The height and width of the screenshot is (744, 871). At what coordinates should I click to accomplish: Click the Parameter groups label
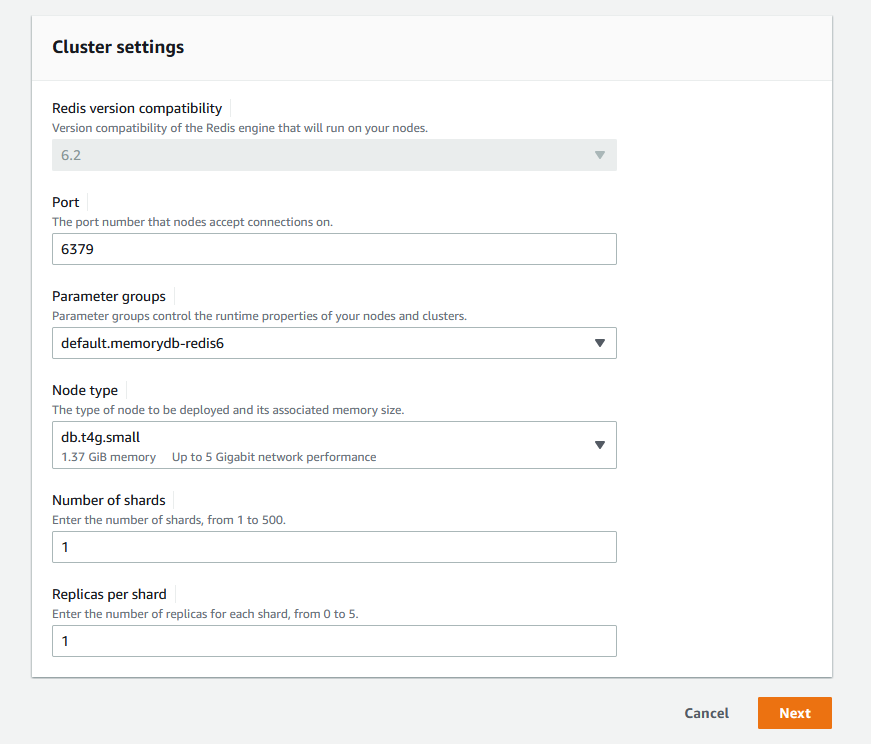pos(109,296)
